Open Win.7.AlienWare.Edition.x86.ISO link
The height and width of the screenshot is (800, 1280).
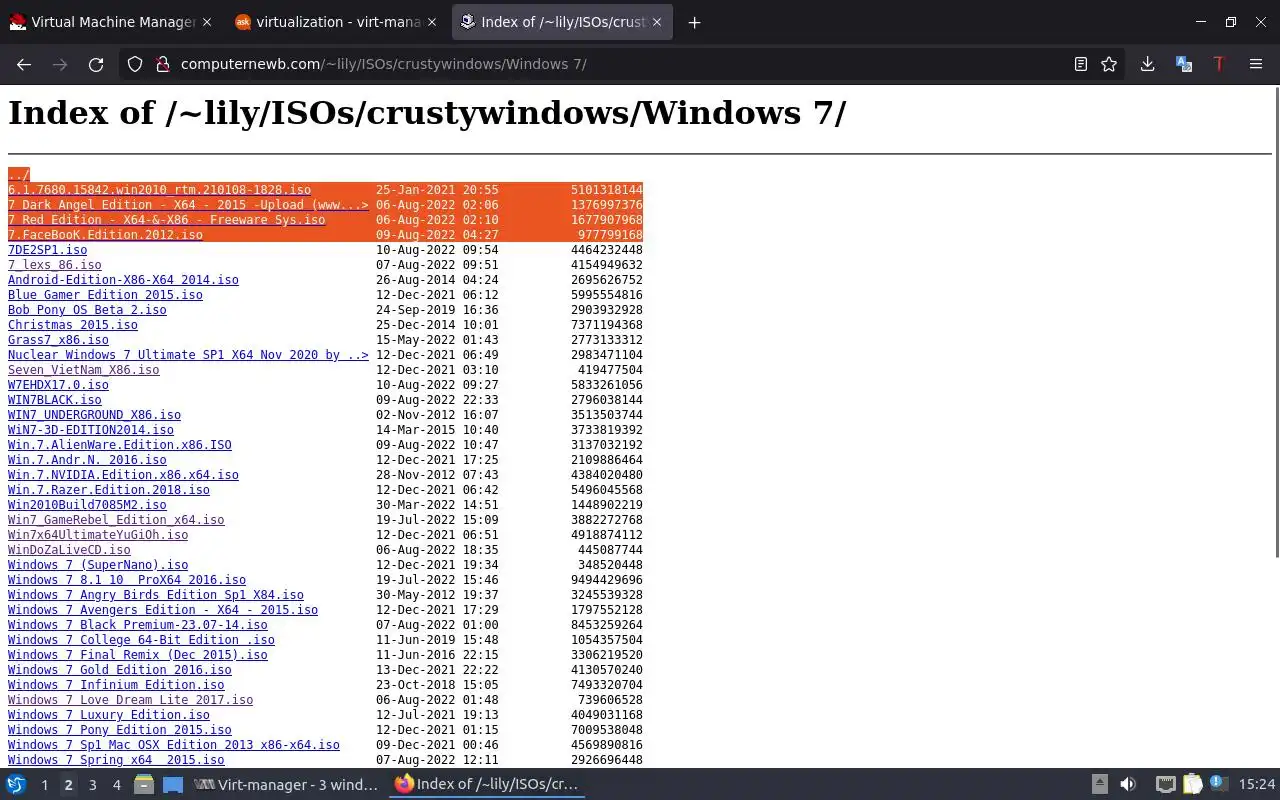[x=120, y=445]
